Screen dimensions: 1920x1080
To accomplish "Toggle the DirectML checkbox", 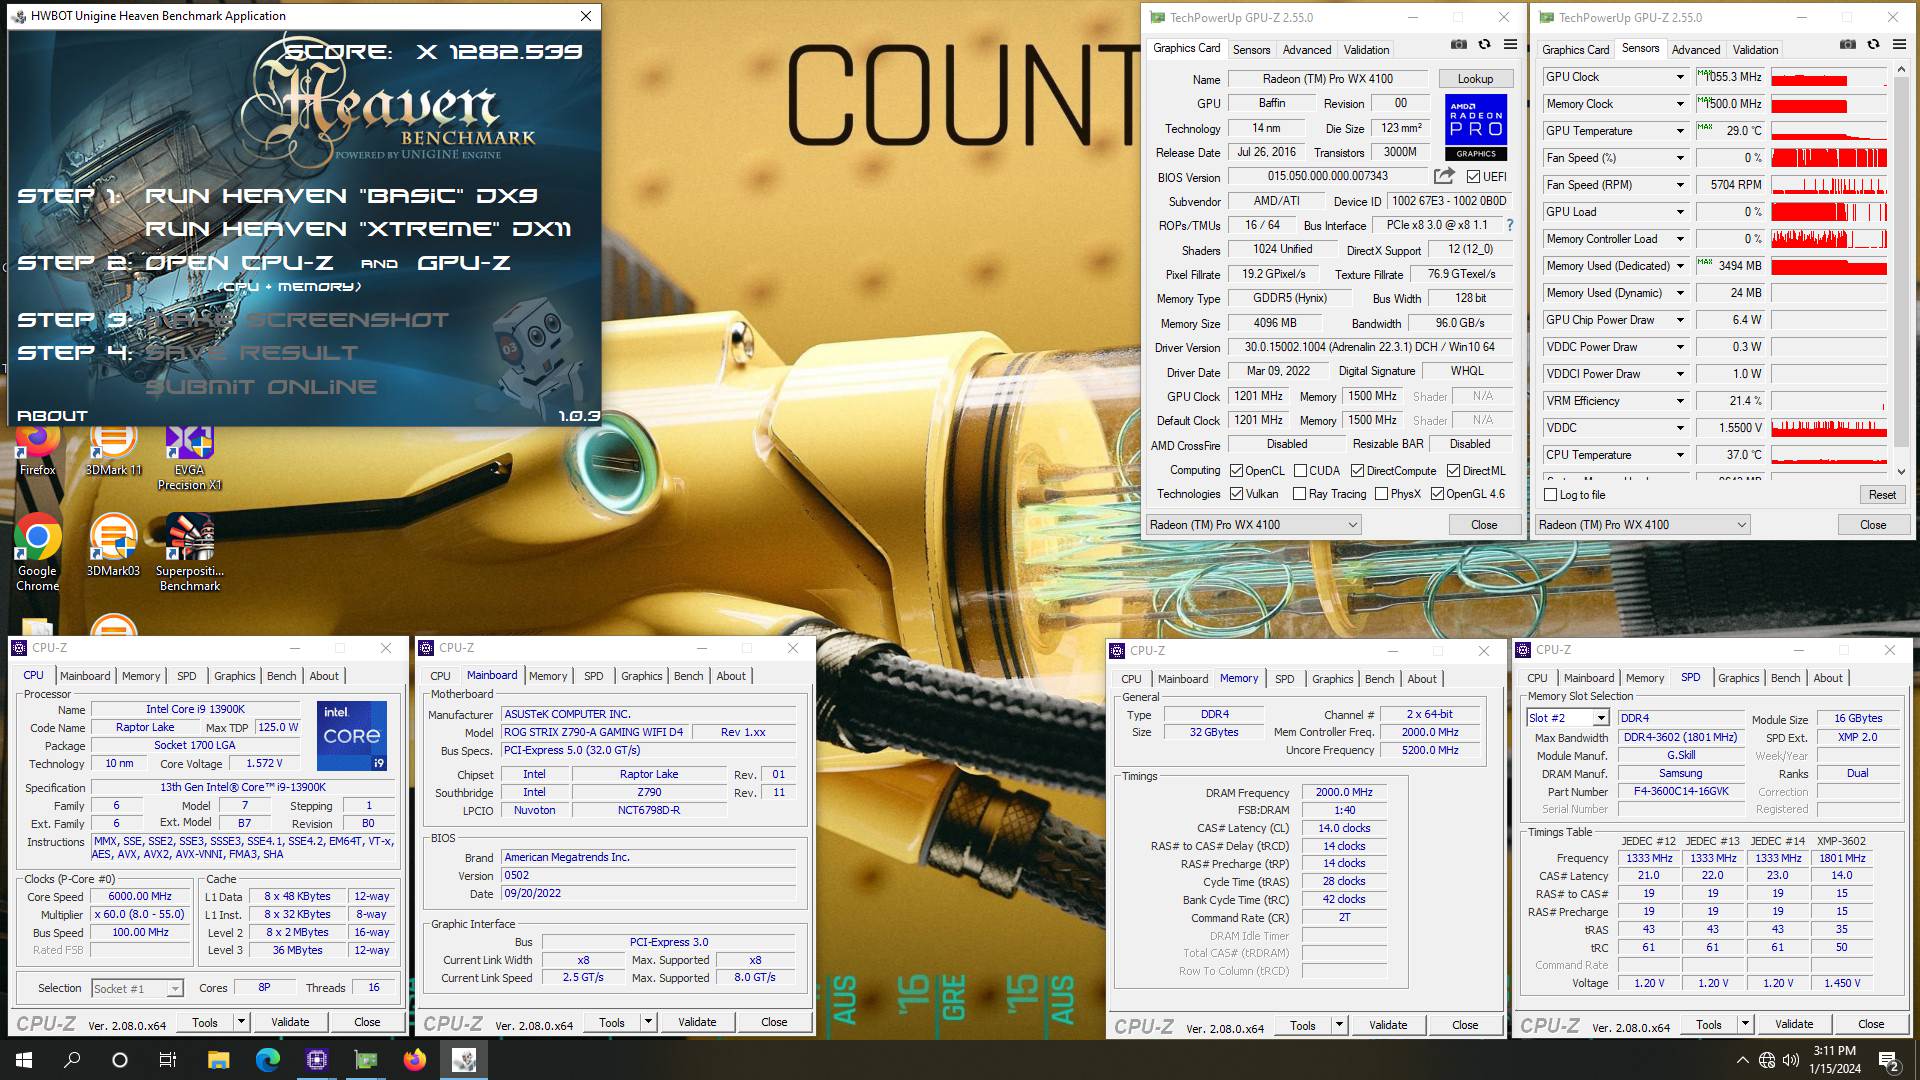I will [x=1453, y=471].
